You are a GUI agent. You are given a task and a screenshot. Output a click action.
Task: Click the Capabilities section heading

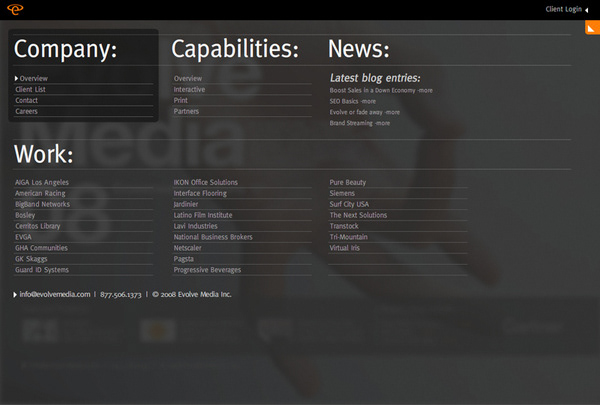click(x=235, y=49)
